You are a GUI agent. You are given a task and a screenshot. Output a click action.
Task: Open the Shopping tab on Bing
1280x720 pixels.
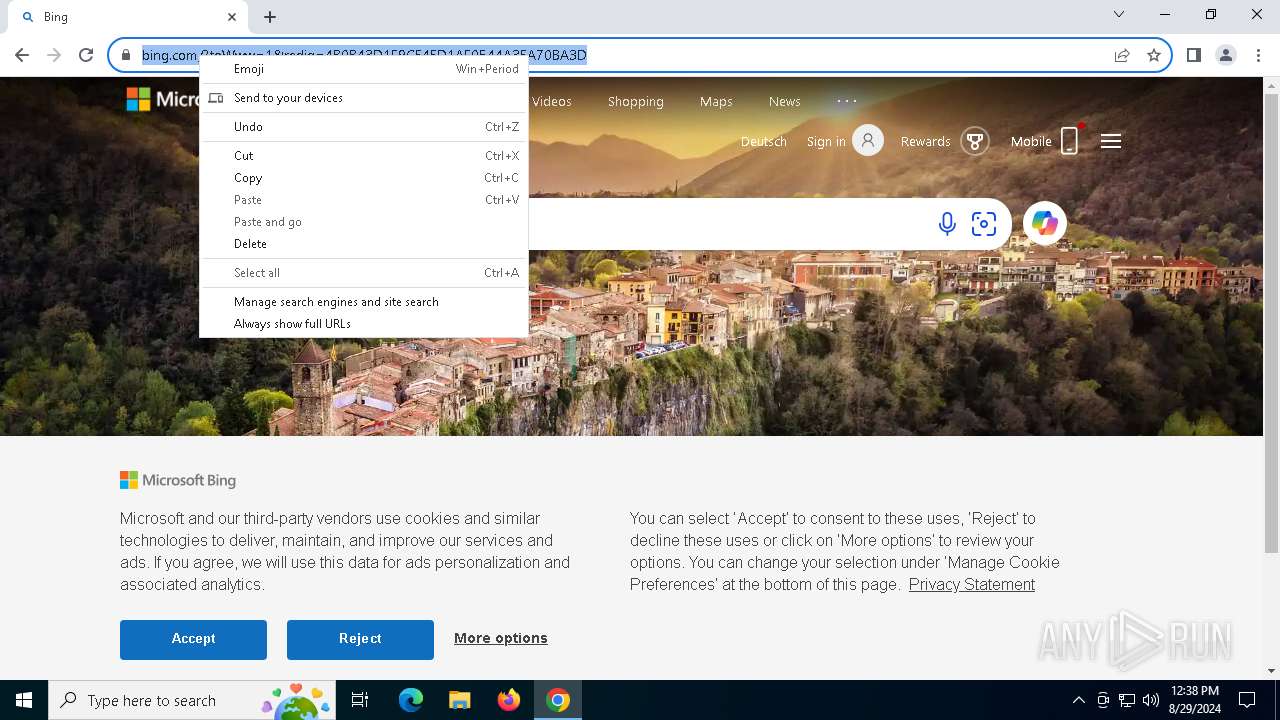(636, 101)
